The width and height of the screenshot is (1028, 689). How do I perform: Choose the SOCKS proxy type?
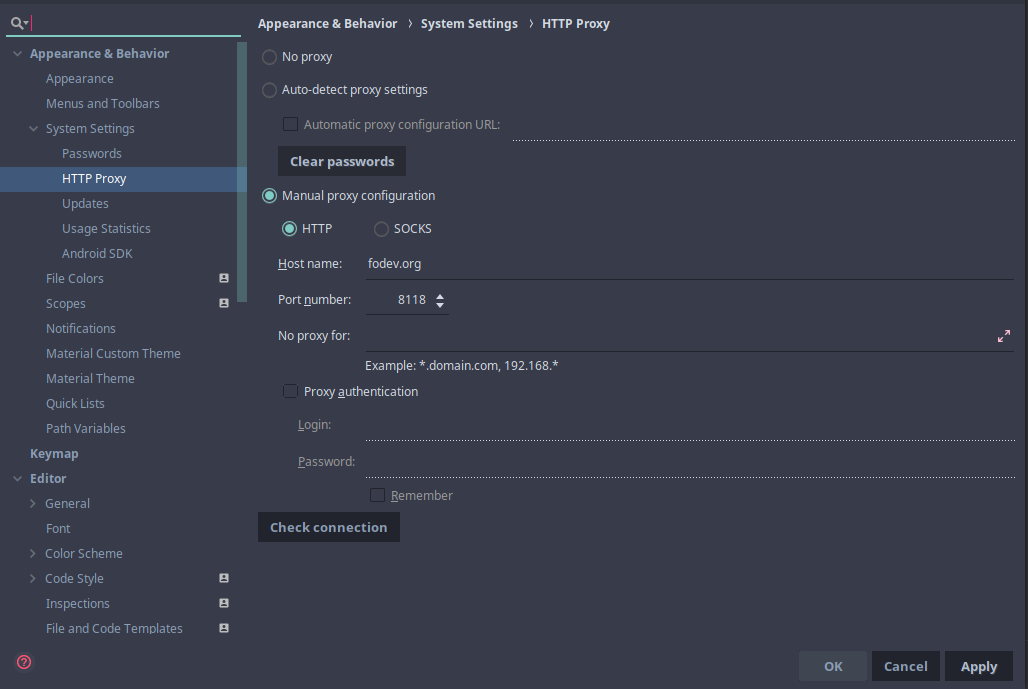coord(381,229)
